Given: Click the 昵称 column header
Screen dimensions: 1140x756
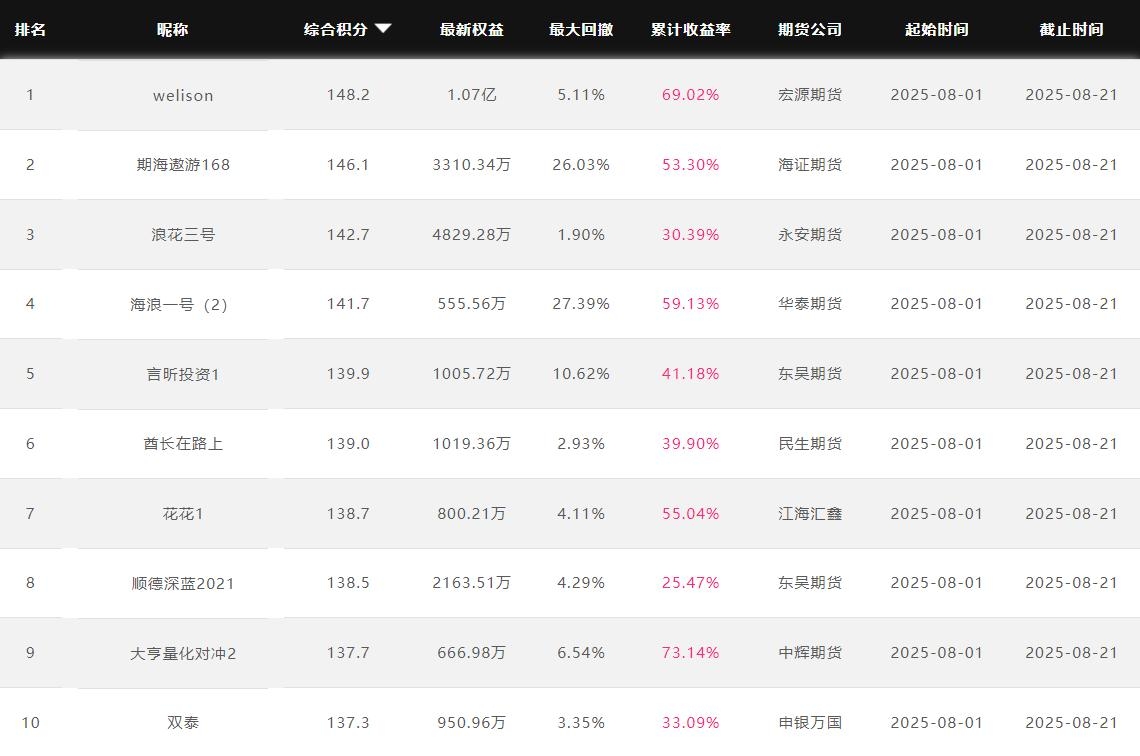Looking at the screenshot, I should [x=172, y=29].
